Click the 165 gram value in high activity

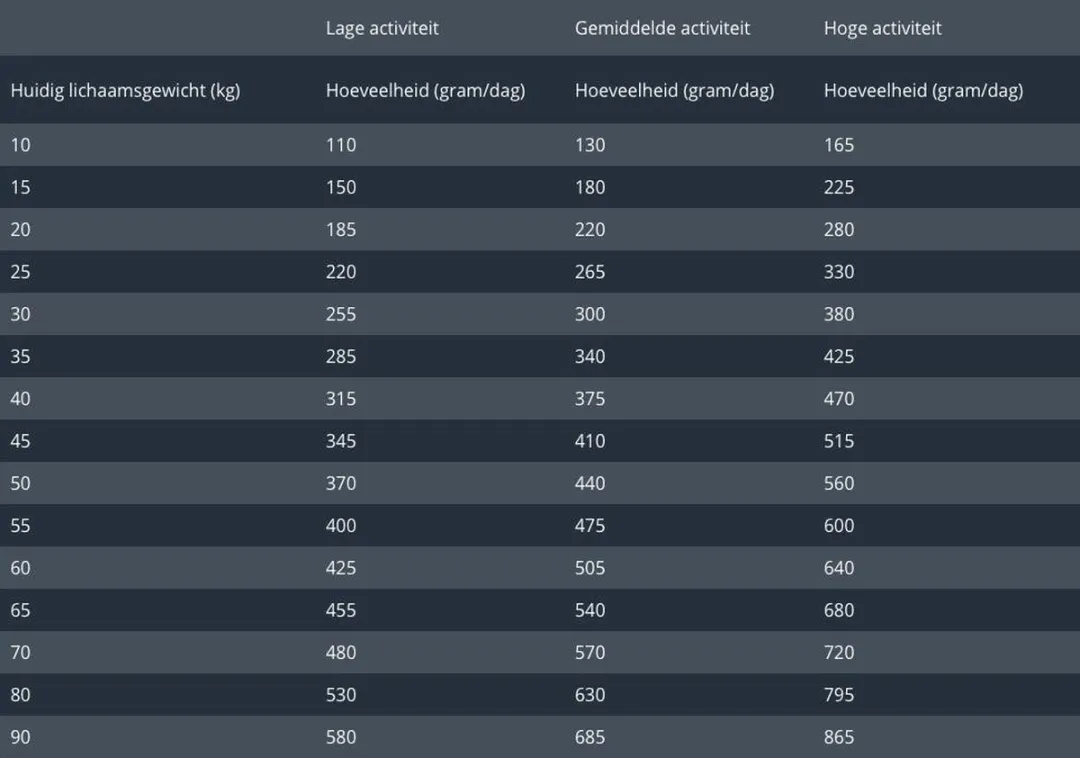pos(839,145)
